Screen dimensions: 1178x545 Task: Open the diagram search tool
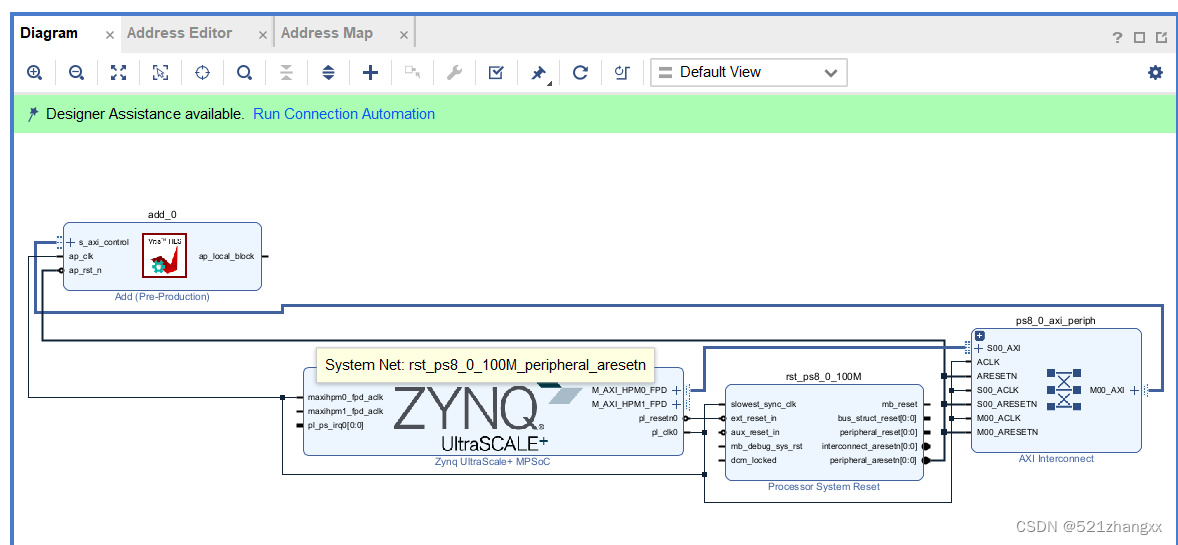point(244,73)
